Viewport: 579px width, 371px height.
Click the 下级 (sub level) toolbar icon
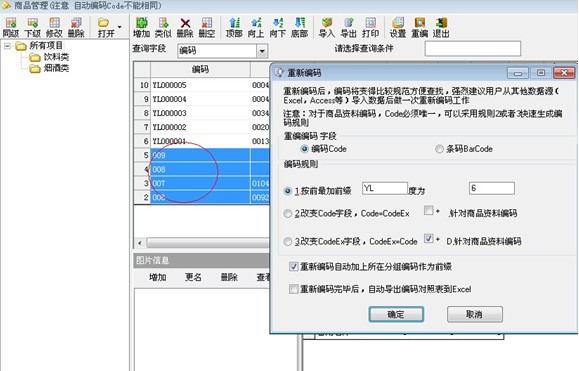tap(32, 27)
